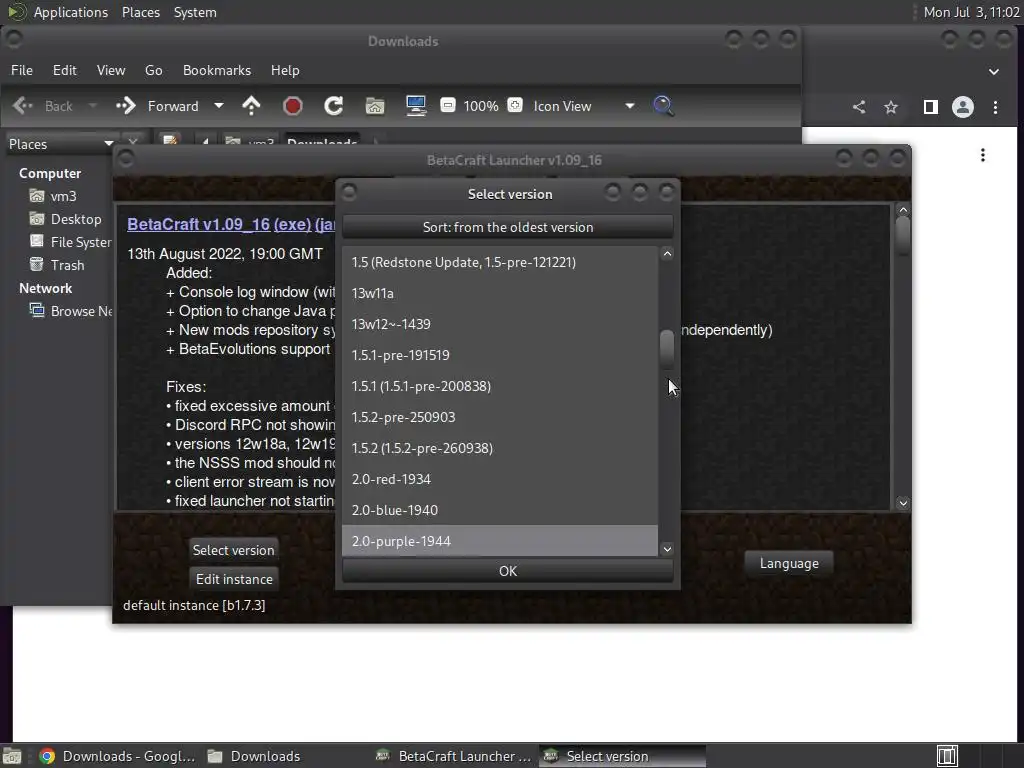Image resolution: width=1024 pixels, height=768 pixels.
Task: Open the Chrome three-dot menu
Action: tap(995, 107)
